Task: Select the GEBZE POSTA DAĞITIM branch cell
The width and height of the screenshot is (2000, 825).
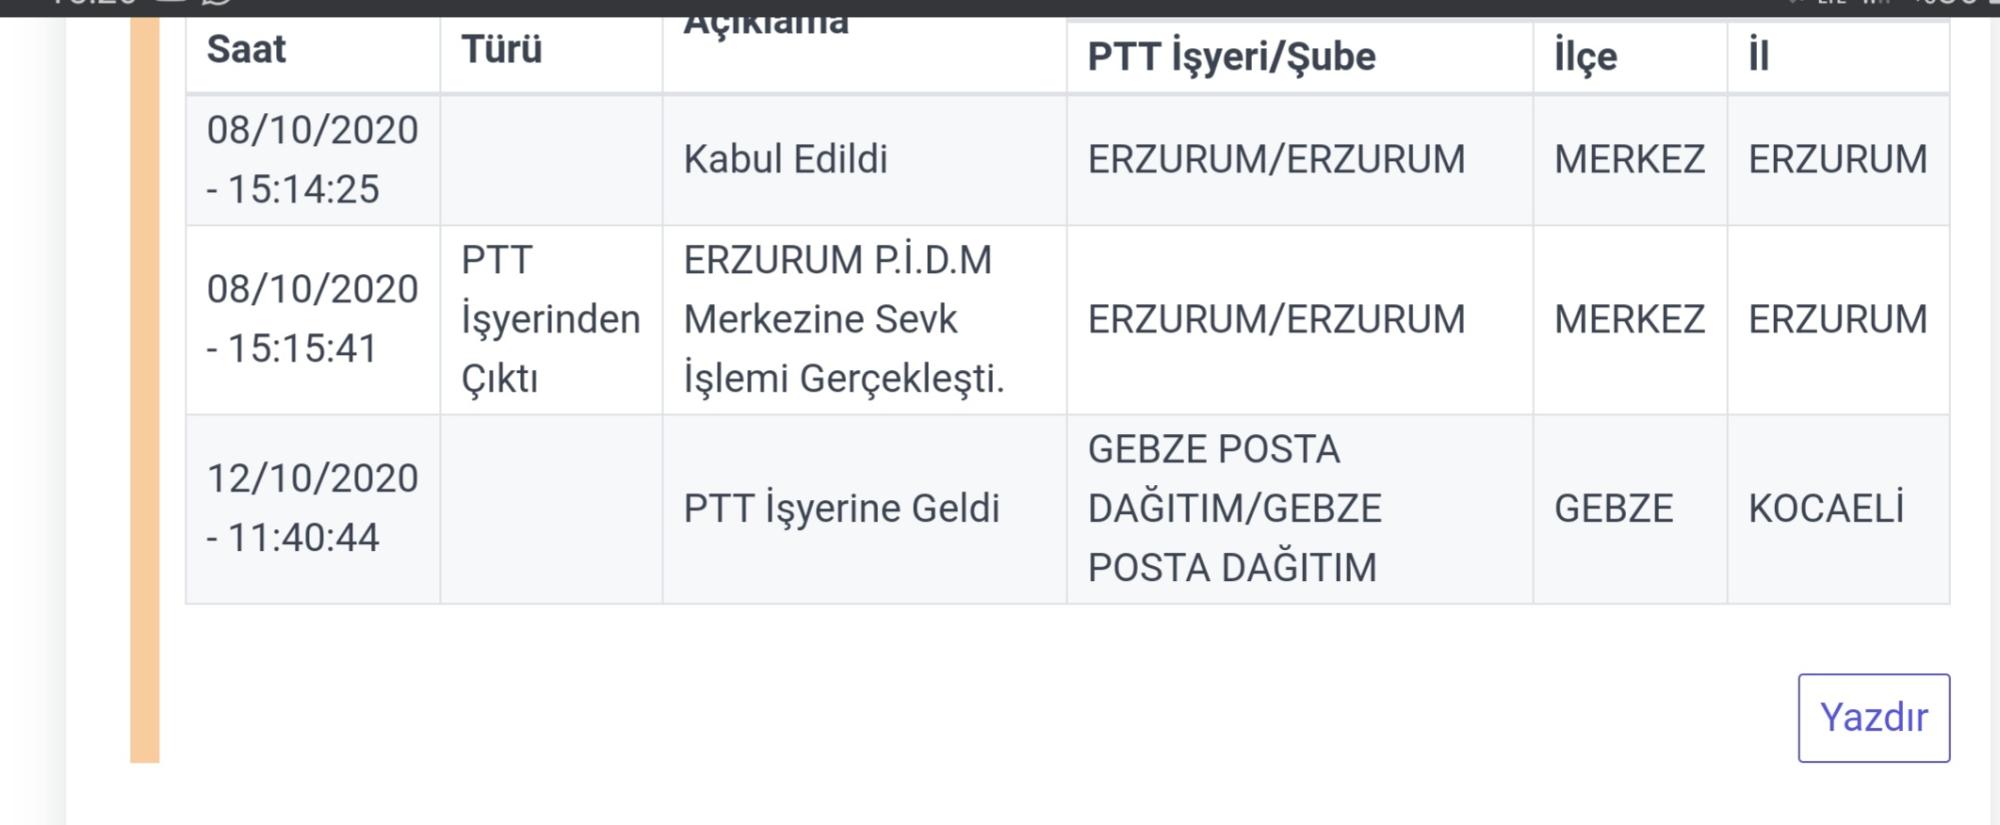Action: click(x=1299, y=509)
